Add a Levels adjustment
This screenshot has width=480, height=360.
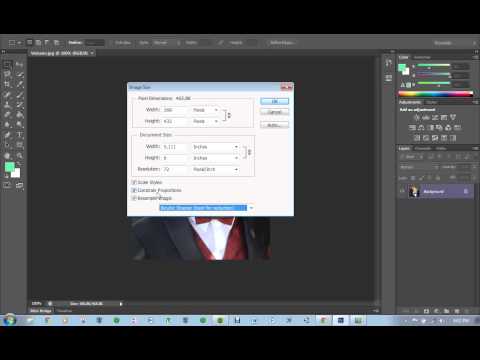pyautogui.click(x=426, y=117)
